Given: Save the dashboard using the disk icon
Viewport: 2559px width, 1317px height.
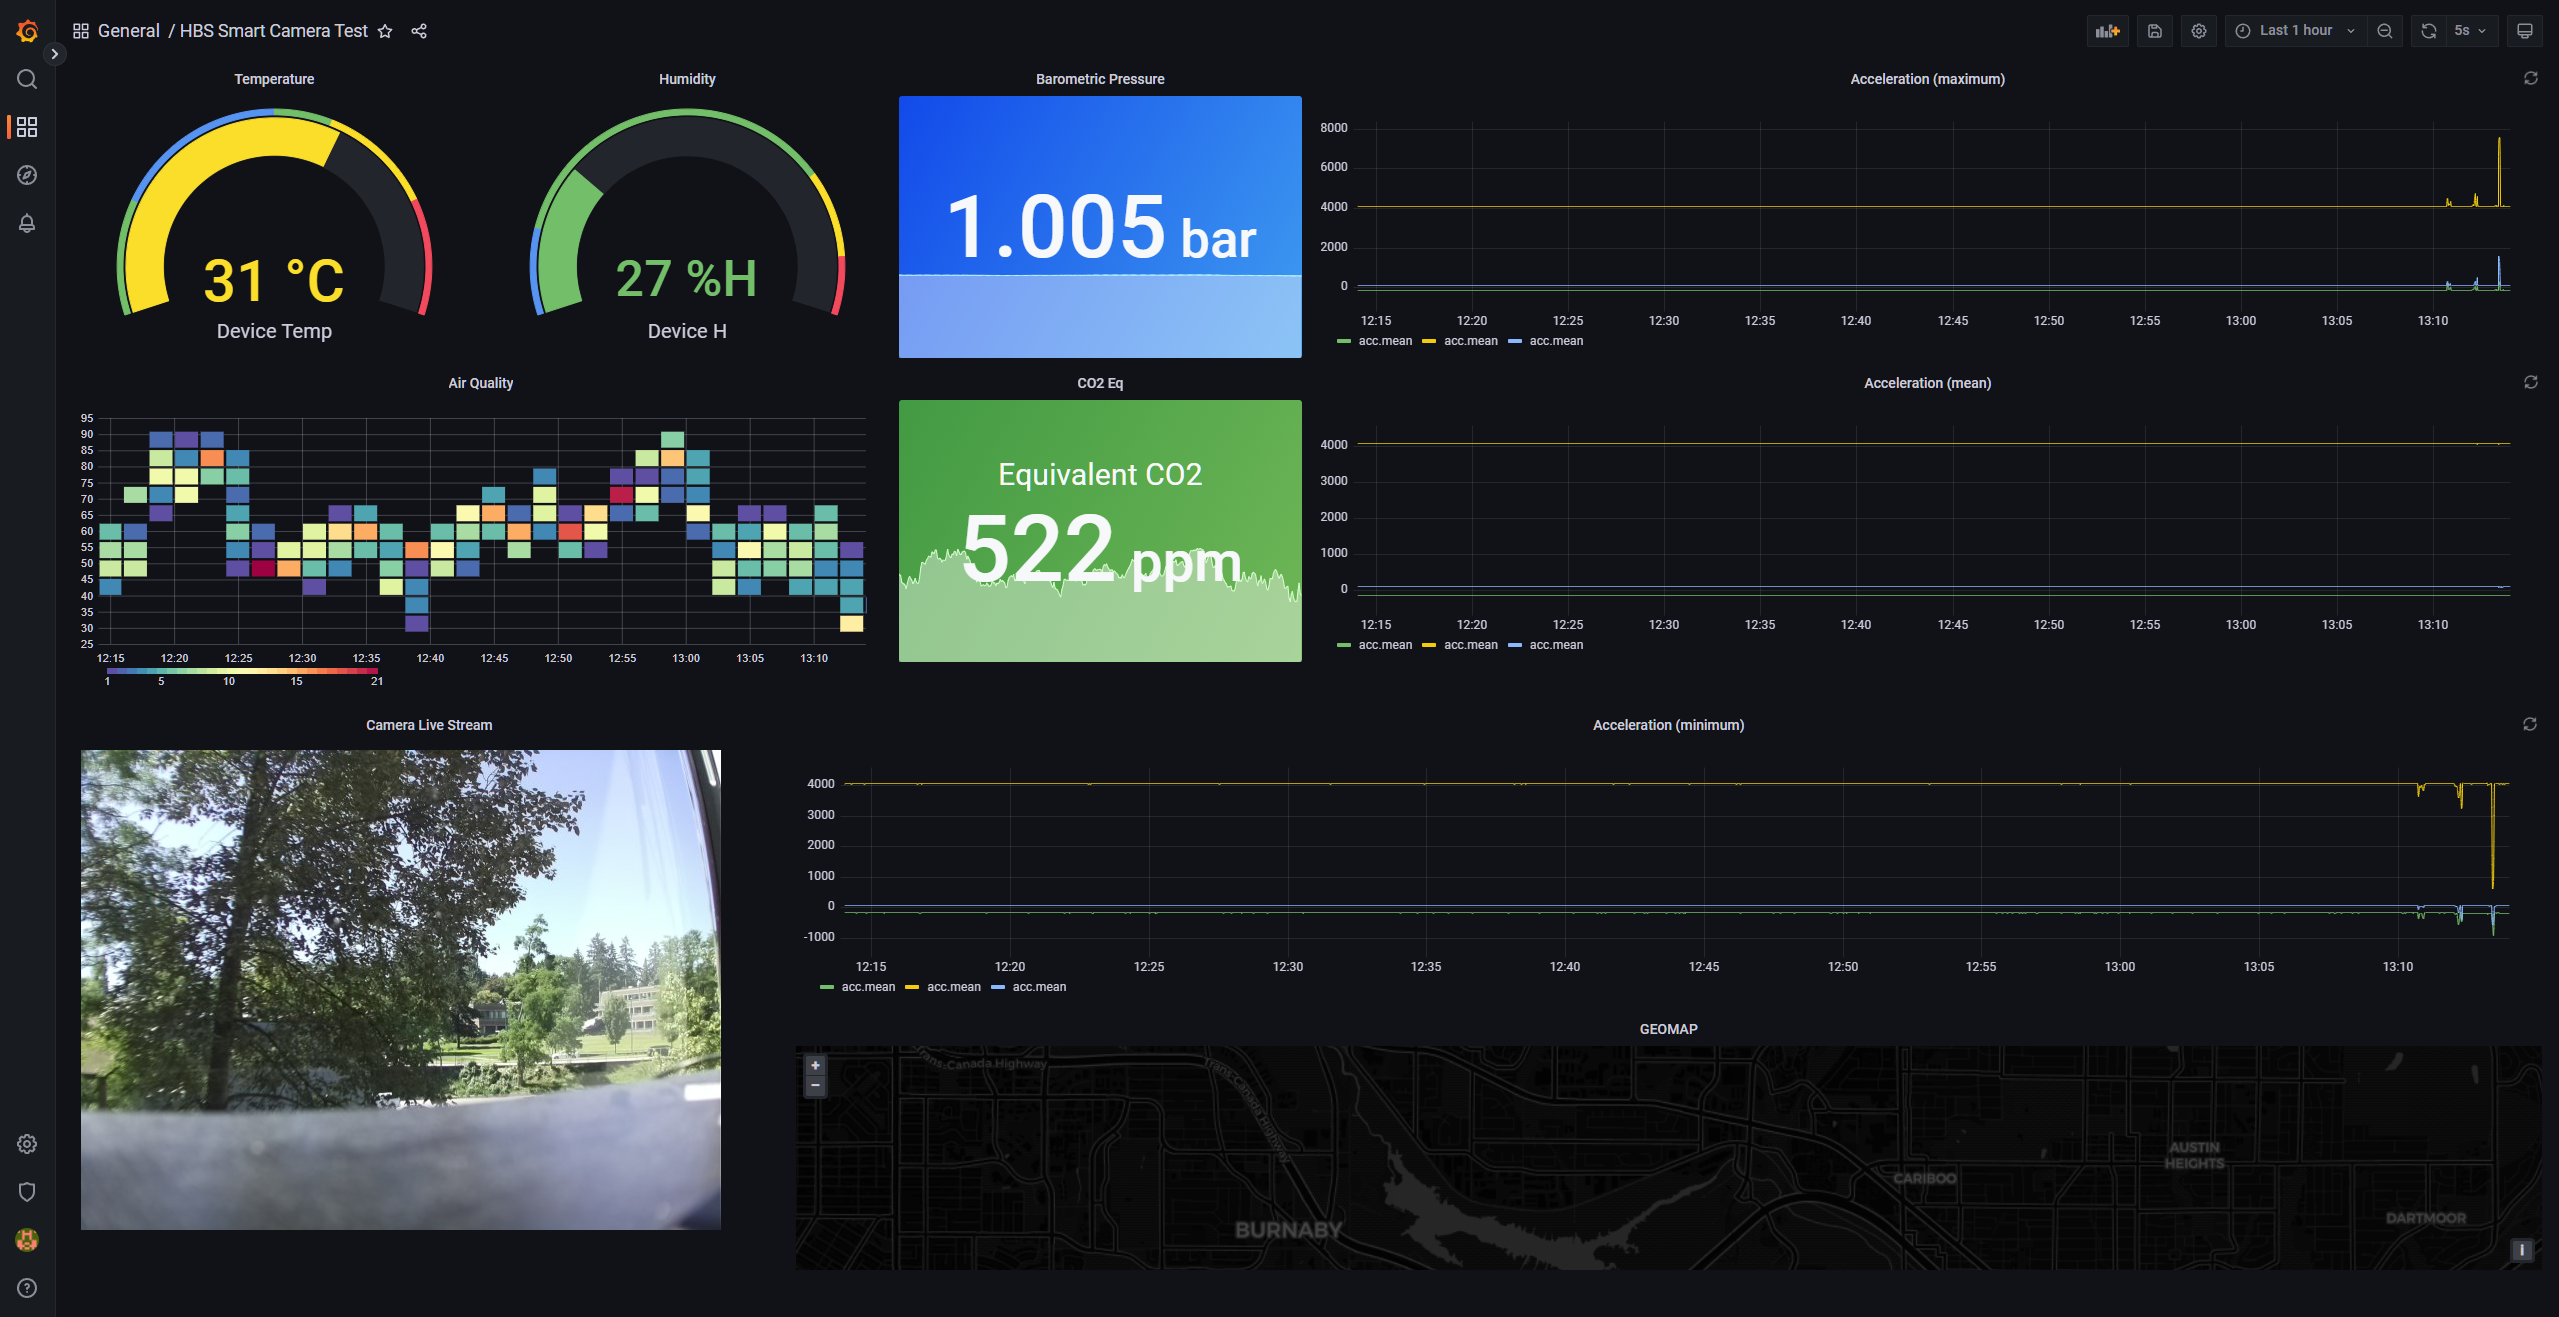Looking at the screenshot, I should pos(2154,30).
